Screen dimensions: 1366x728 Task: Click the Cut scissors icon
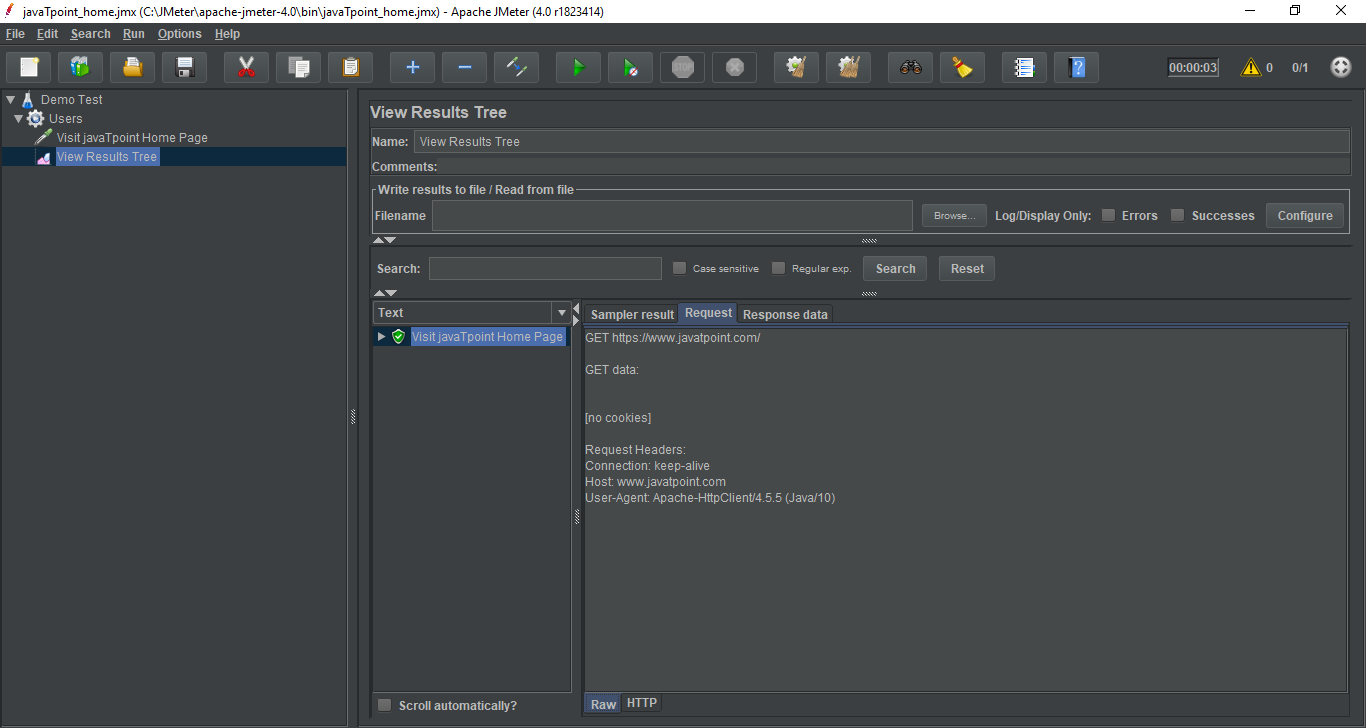tap(246, 67)
